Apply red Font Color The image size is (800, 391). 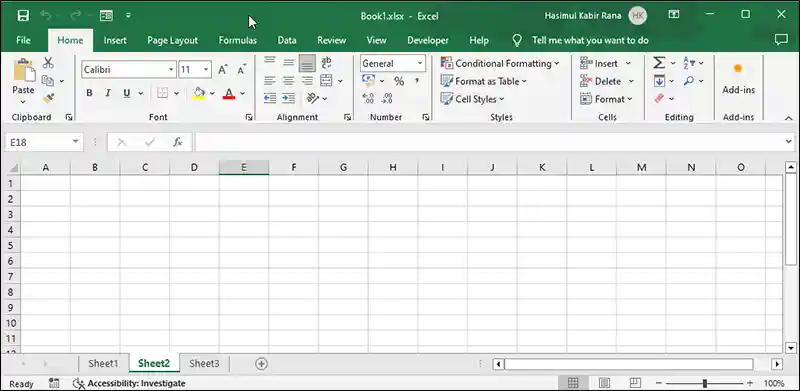(x=229, y=93)
